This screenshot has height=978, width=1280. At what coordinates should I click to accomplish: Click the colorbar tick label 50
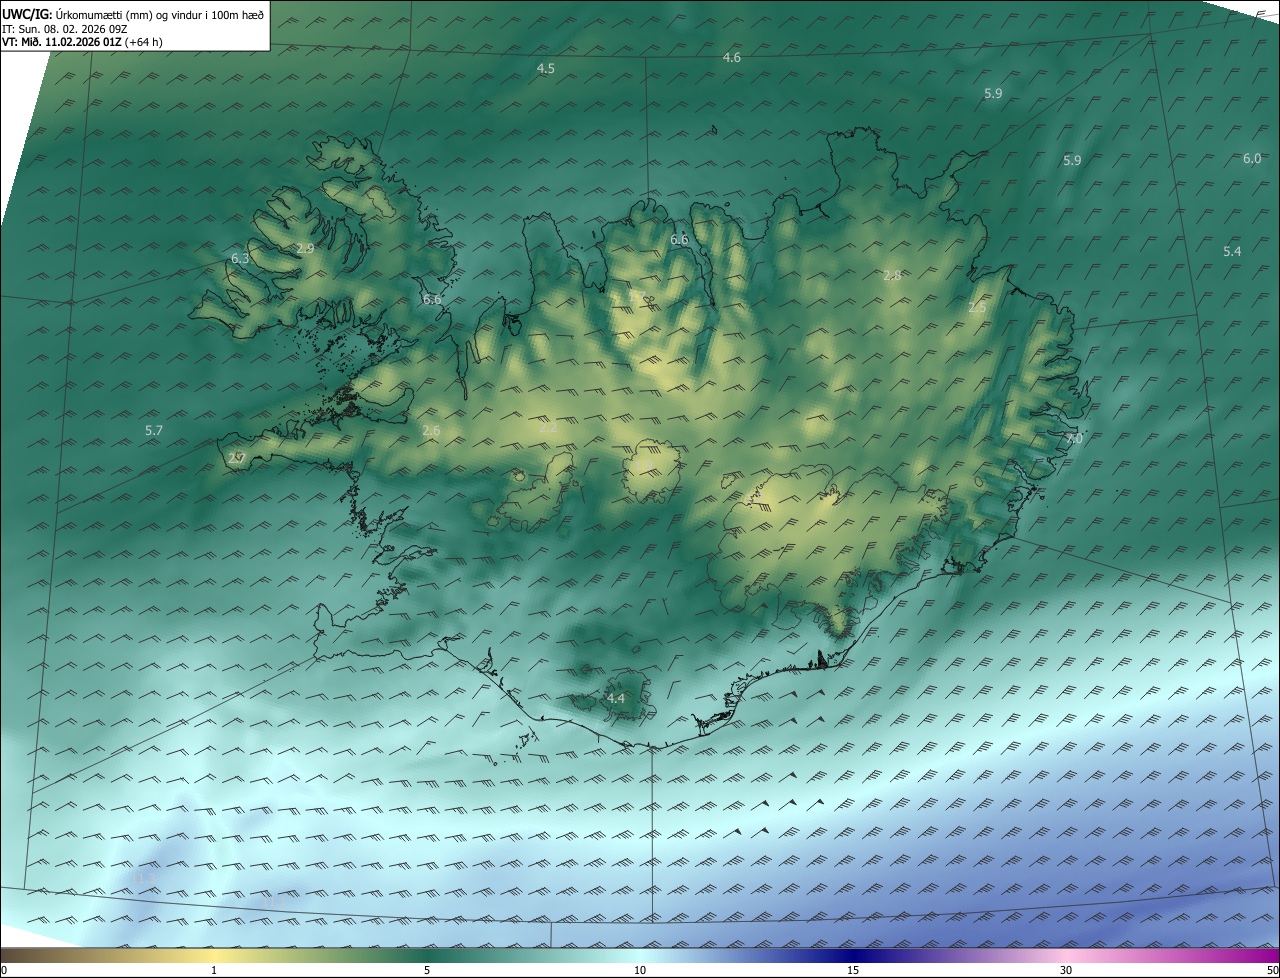1273,970
